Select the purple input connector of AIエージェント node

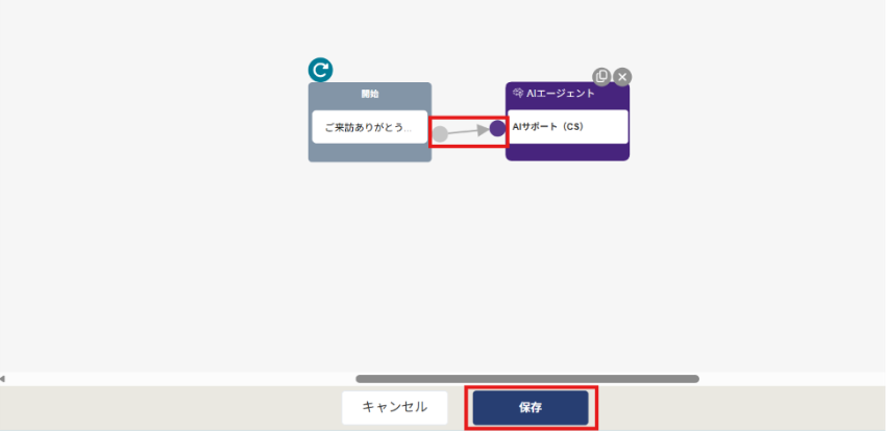[x=497, y=128]
